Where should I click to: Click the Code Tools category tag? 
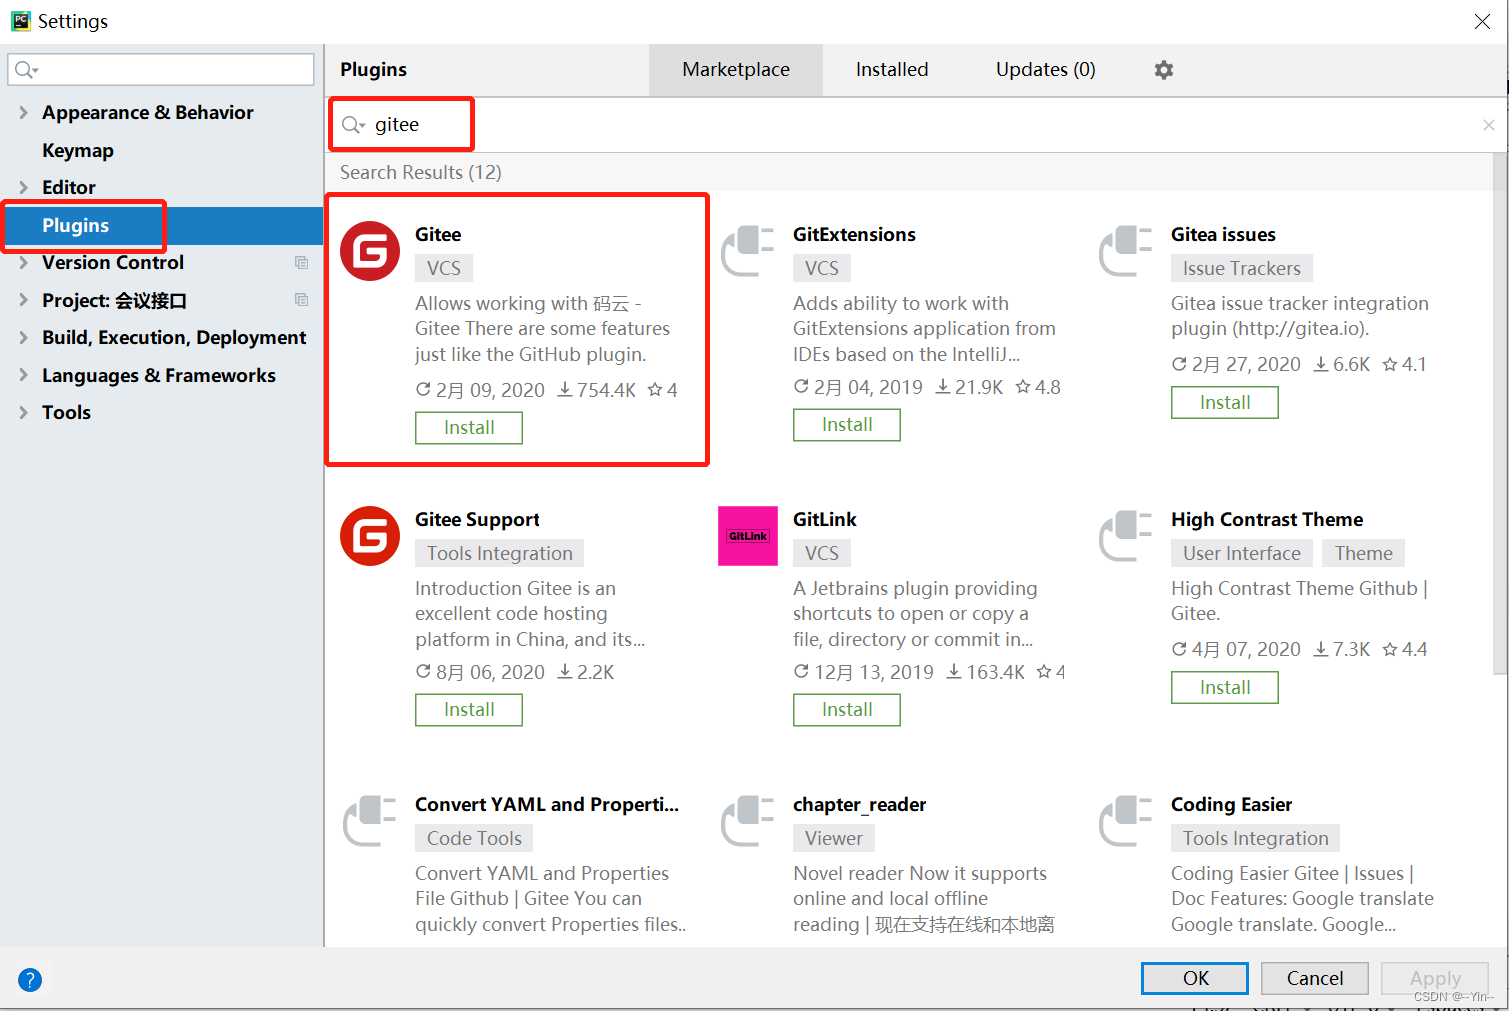click(x=475, y=838)
